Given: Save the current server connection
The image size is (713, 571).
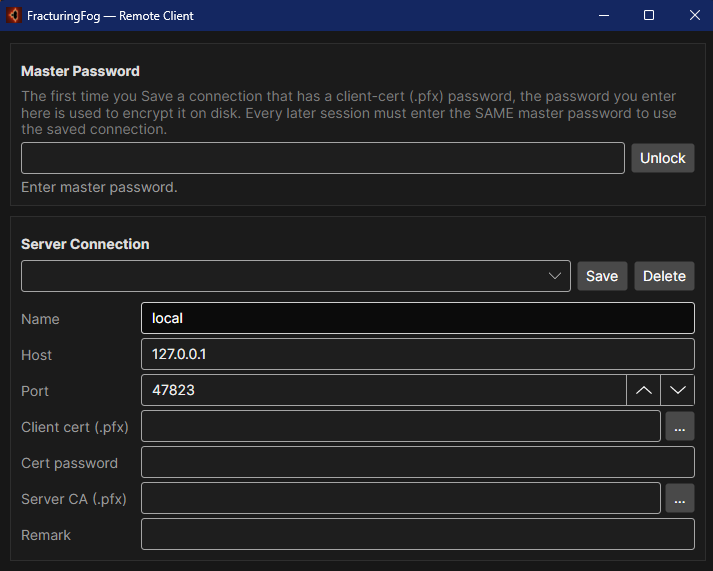Looking at the screenshot, I should [602, 276].
